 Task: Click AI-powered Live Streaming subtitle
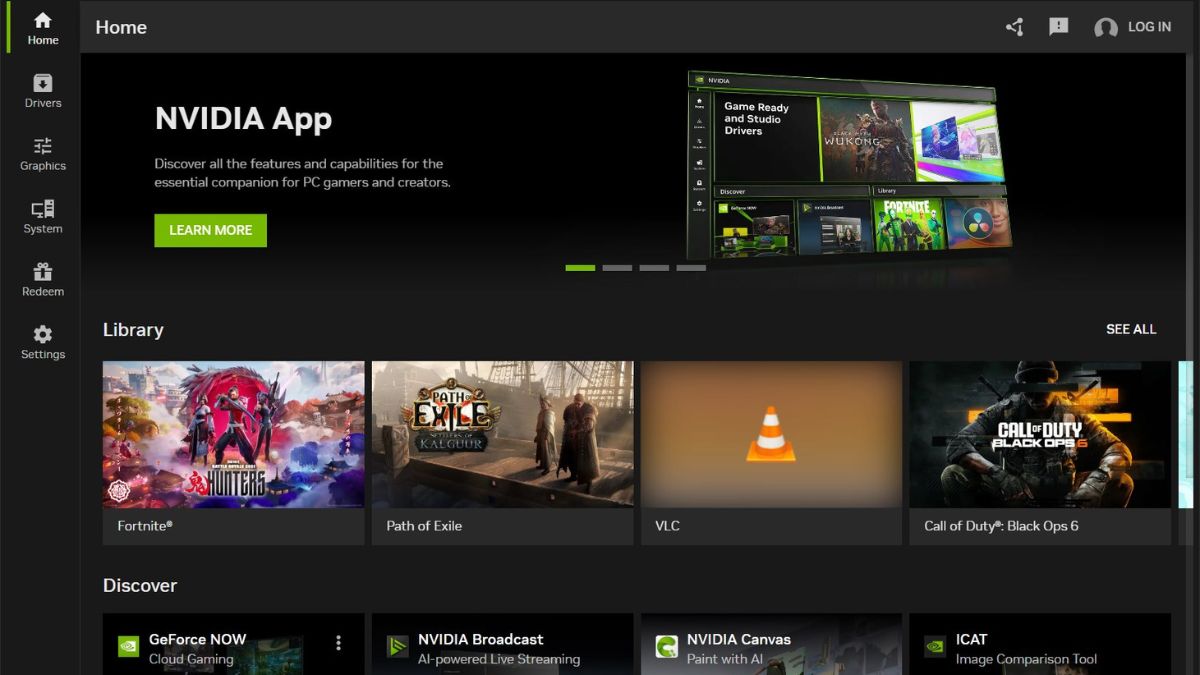(499, 659)
